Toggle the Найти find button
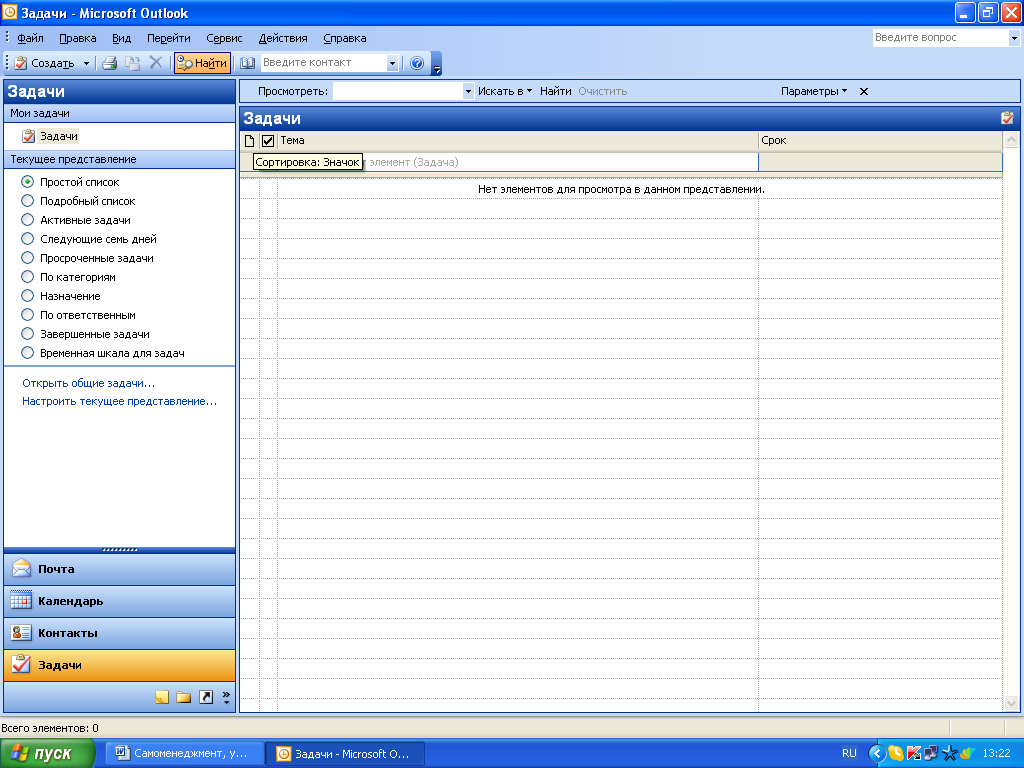 [202, 63]
